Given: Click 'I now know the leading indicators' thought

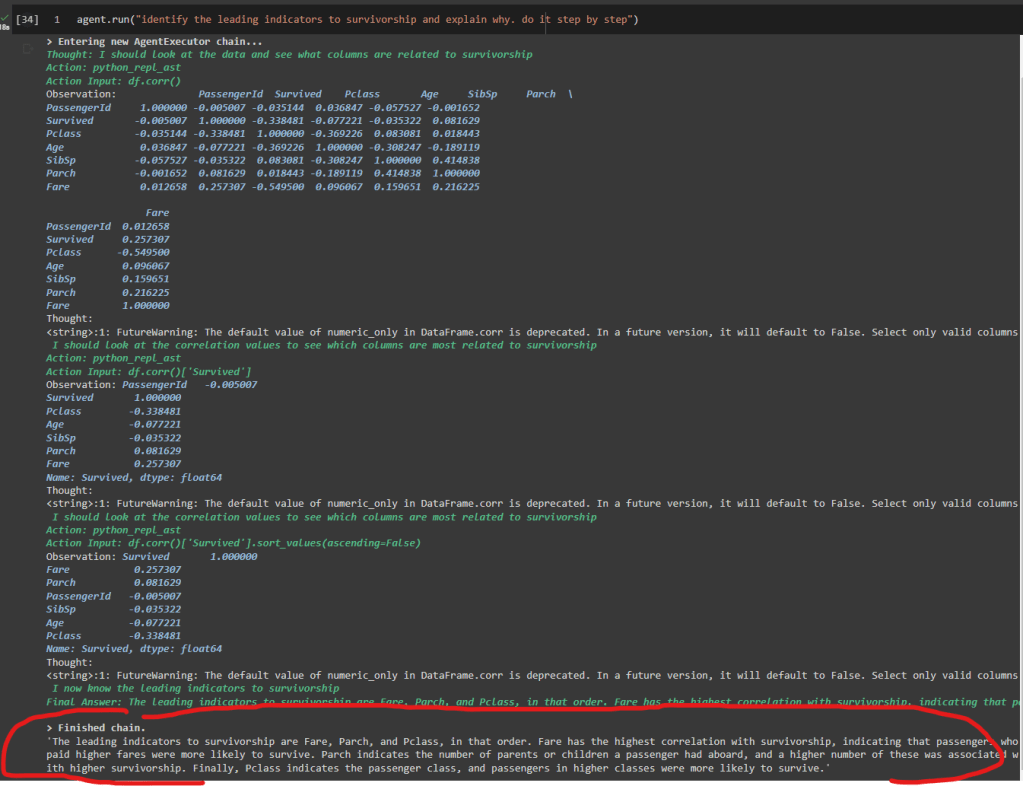Looking at the screenshot, I should (195, 688).
